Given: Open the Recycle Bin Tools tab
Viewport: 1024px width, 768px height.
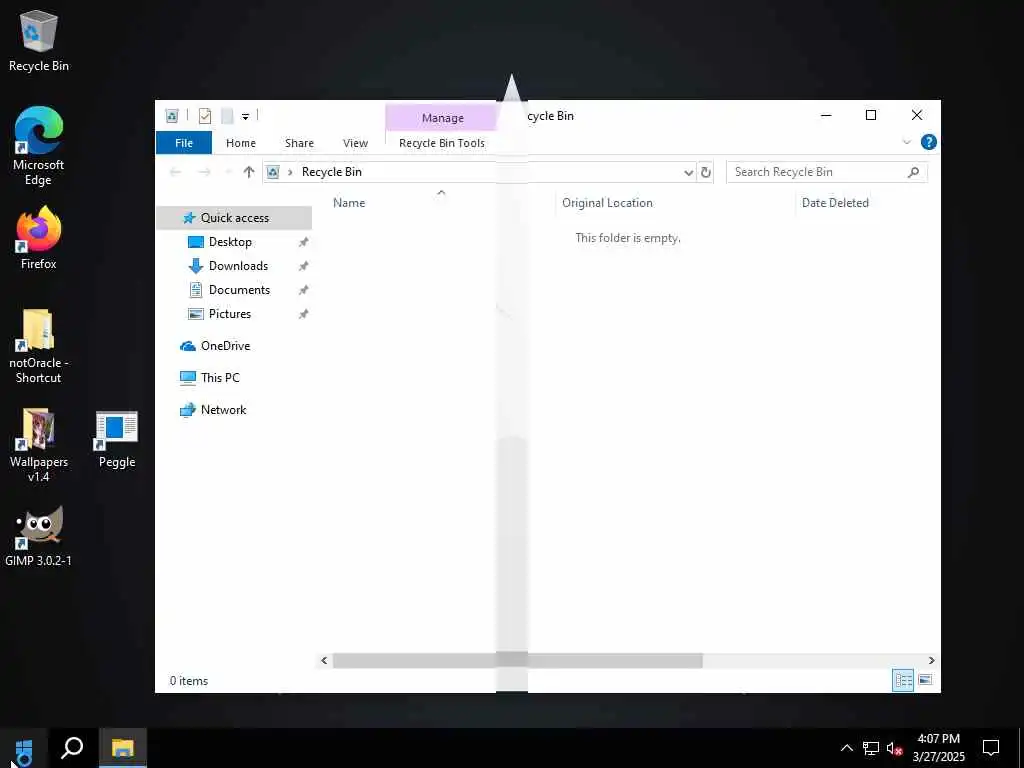Looking at the screenshot, I should (441, 143).
